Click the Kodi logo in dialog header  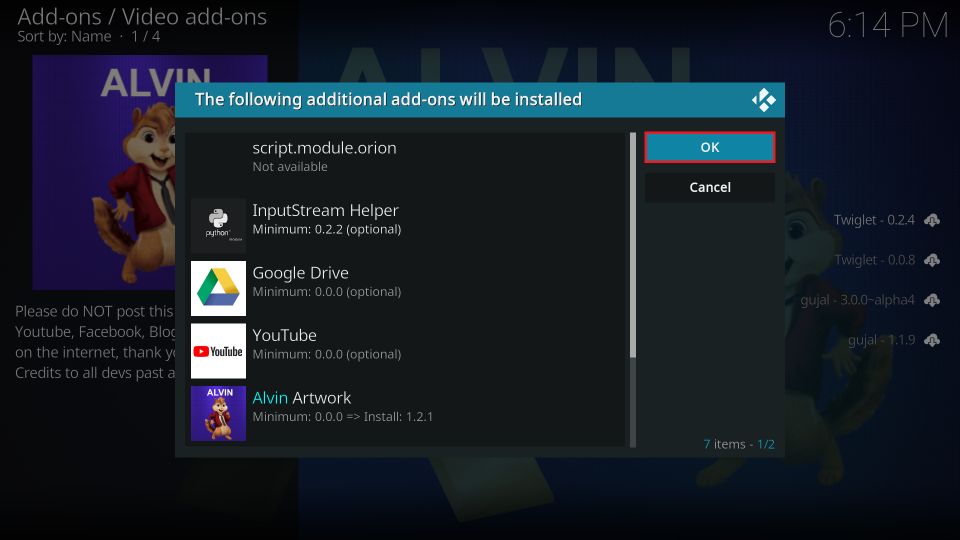point(763,100)
